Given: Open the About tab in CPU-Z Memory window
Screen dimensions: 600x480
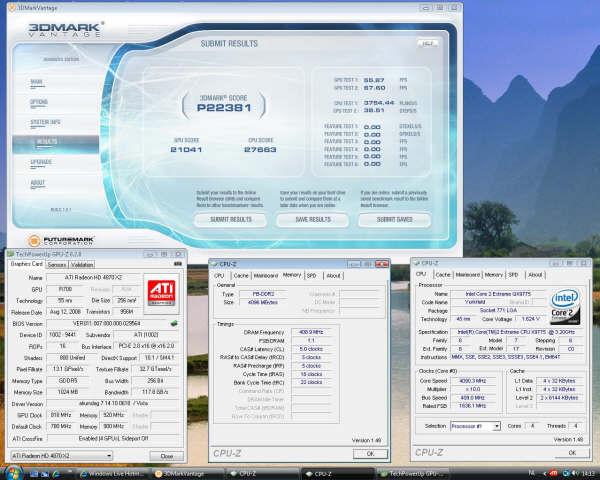Looking at the screenshot, I should coord(333,276).
